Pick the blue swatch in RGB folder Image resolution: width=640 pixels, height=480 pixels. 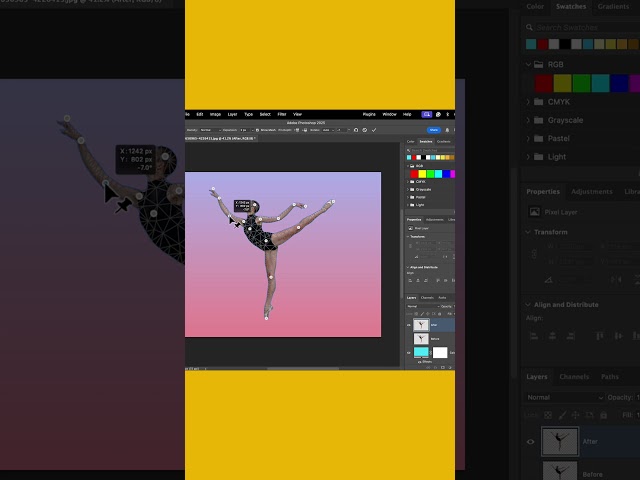click(447, 174)
